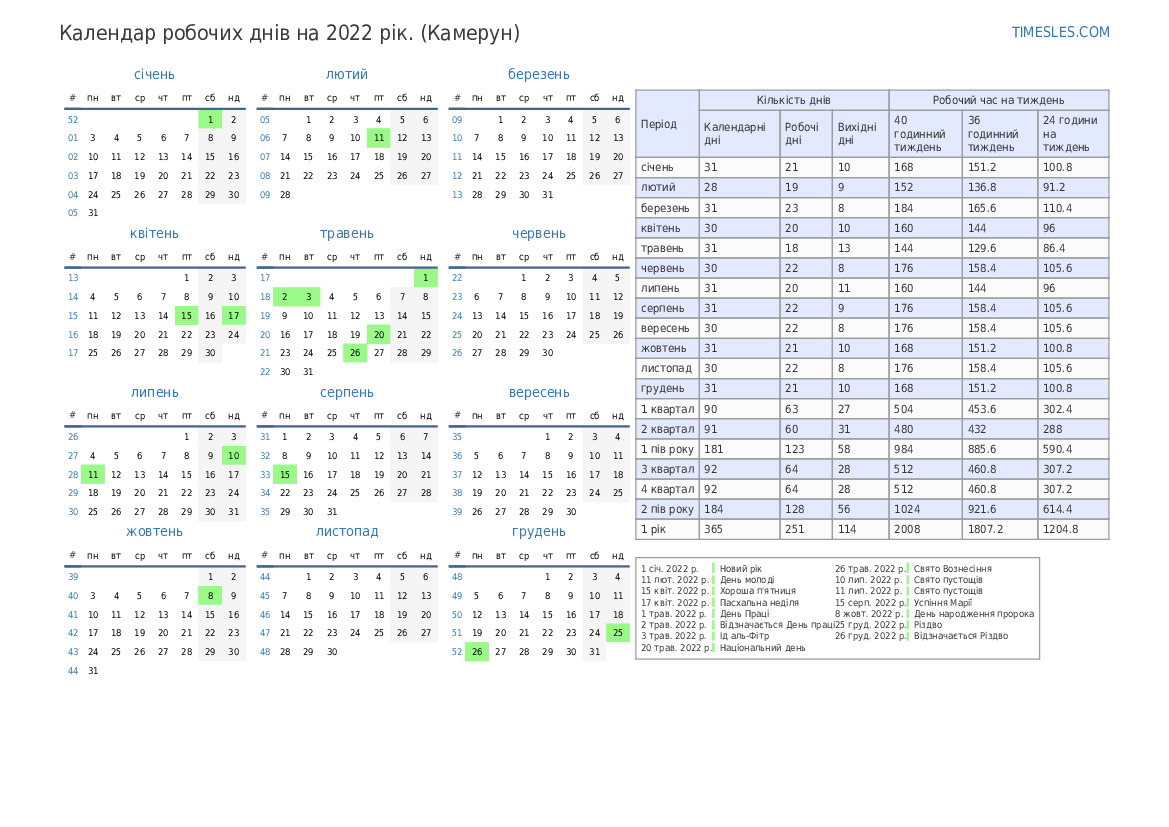The height and width of the screenshot is (827, 1169).
Task: Click the legend entry "Успіння Марії"
Action: point(943,602)
